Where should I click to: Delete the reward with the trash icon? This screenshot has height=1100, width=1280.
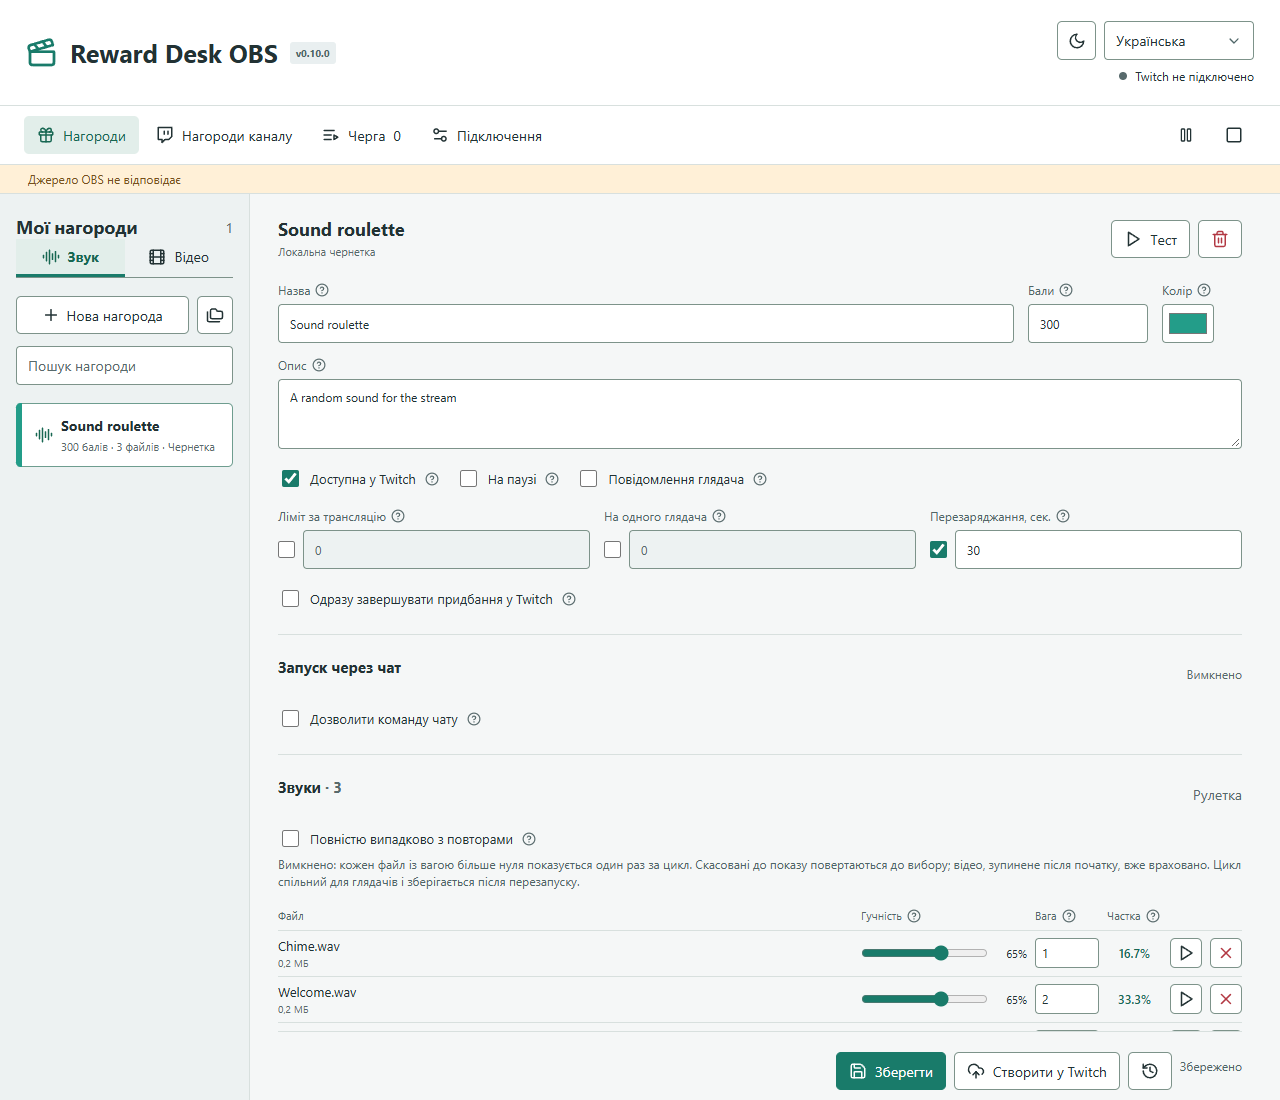[x=1220, y=239]
